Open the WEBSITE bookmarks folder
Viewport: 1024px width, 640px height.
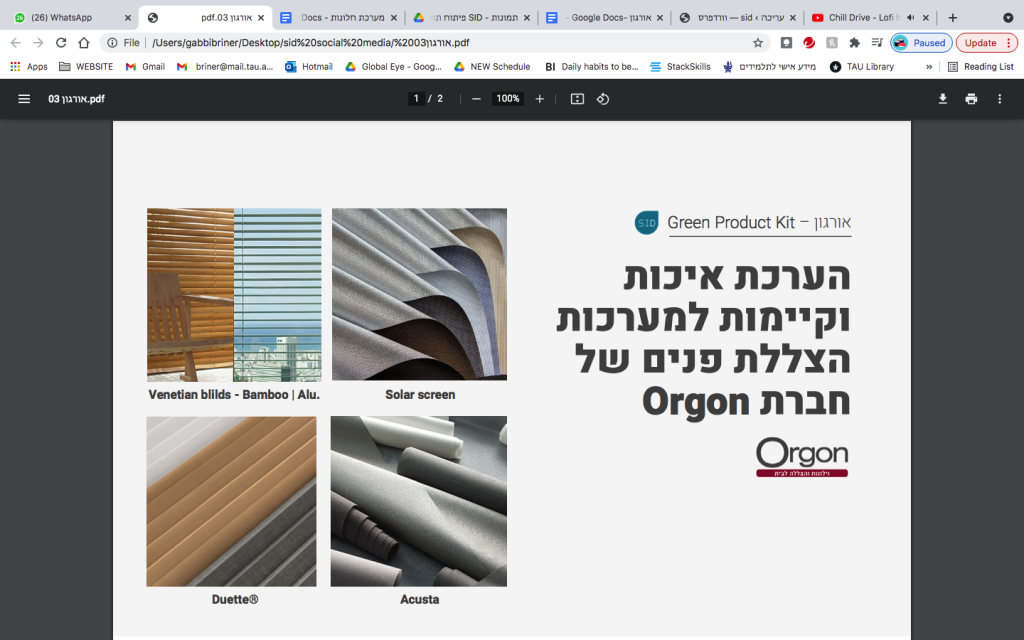pyautogui.click(x=86, y=67)
